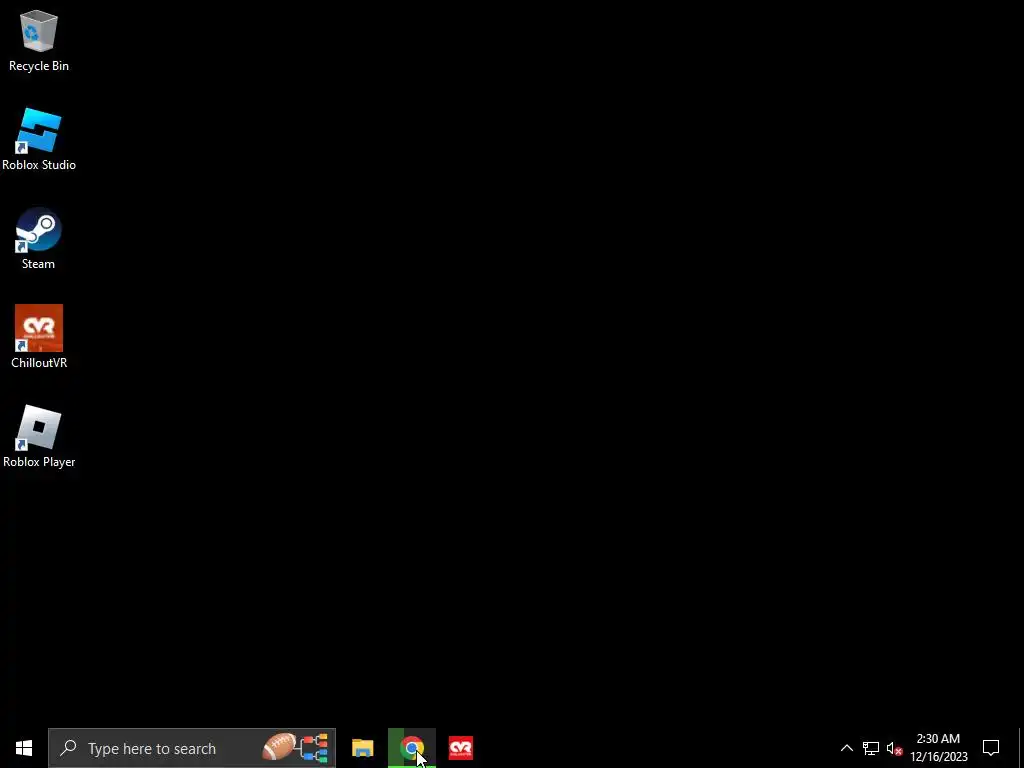1024x768 pixels.
Task: Click the ChilloutVR label text
Action: click(39, 363)
